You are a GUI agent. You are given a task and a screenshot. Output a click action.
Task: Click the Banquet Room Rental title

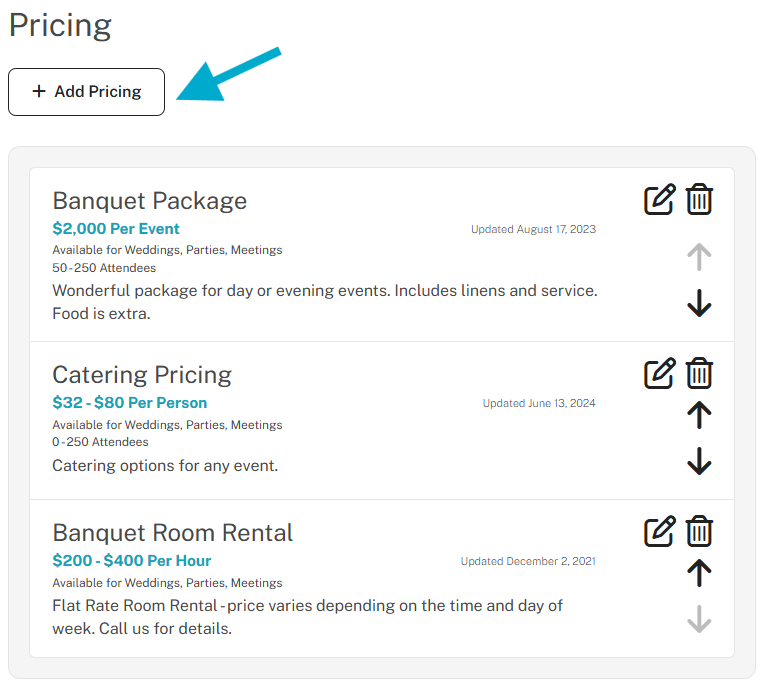pyautogui.click(x=172, y=533)
